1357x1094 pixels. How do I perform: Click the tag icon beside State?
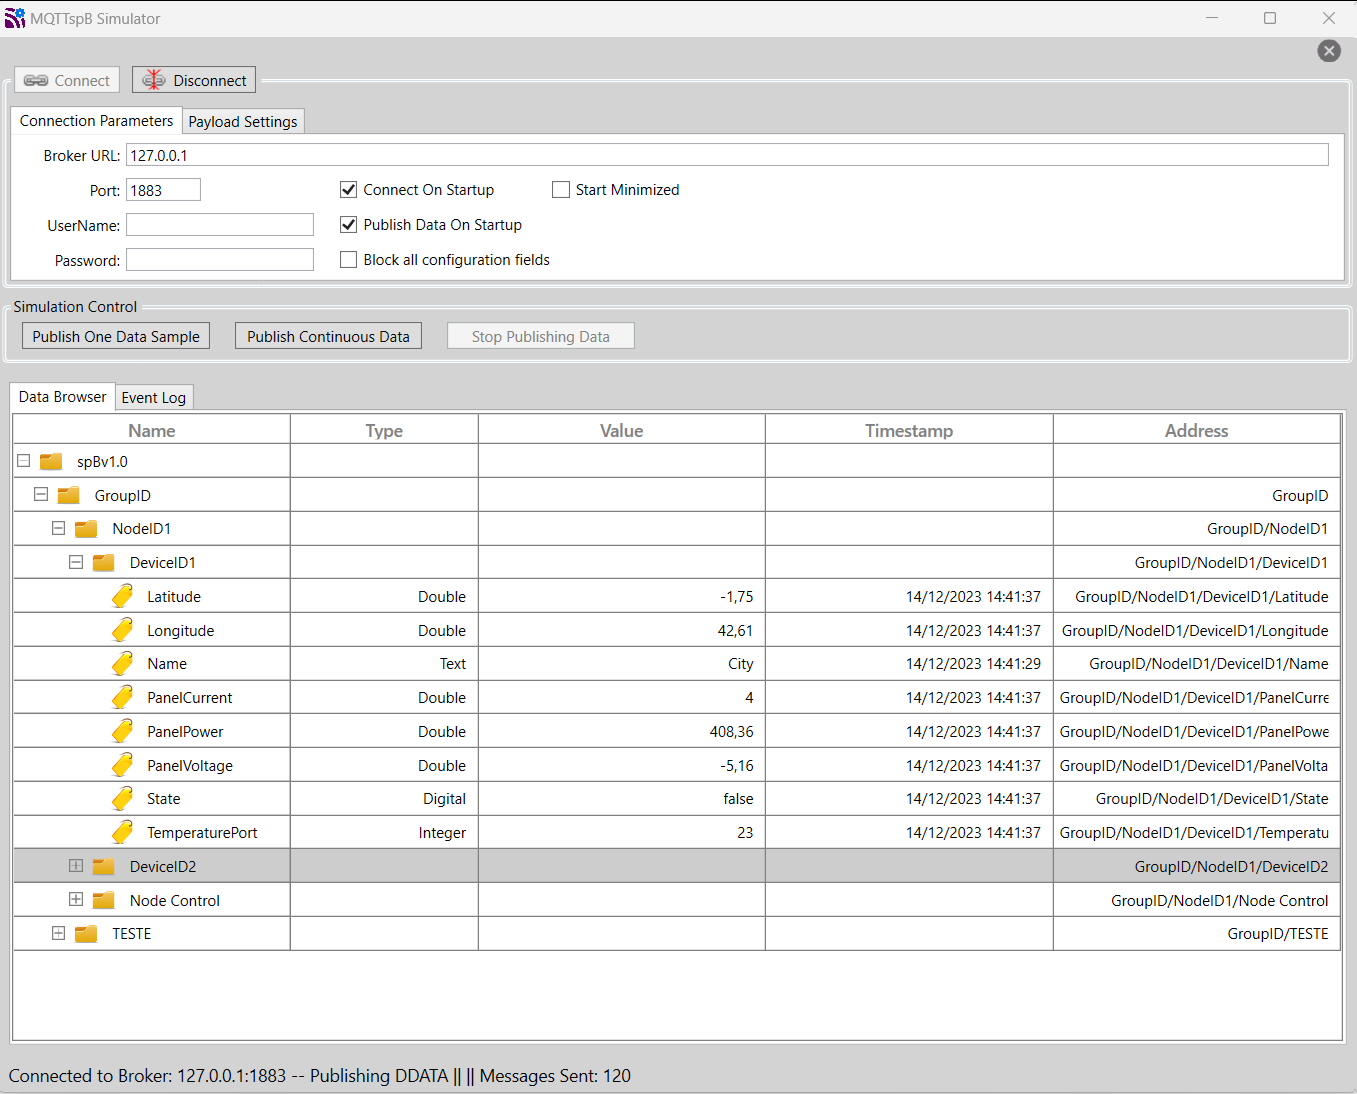click(122, 798)
